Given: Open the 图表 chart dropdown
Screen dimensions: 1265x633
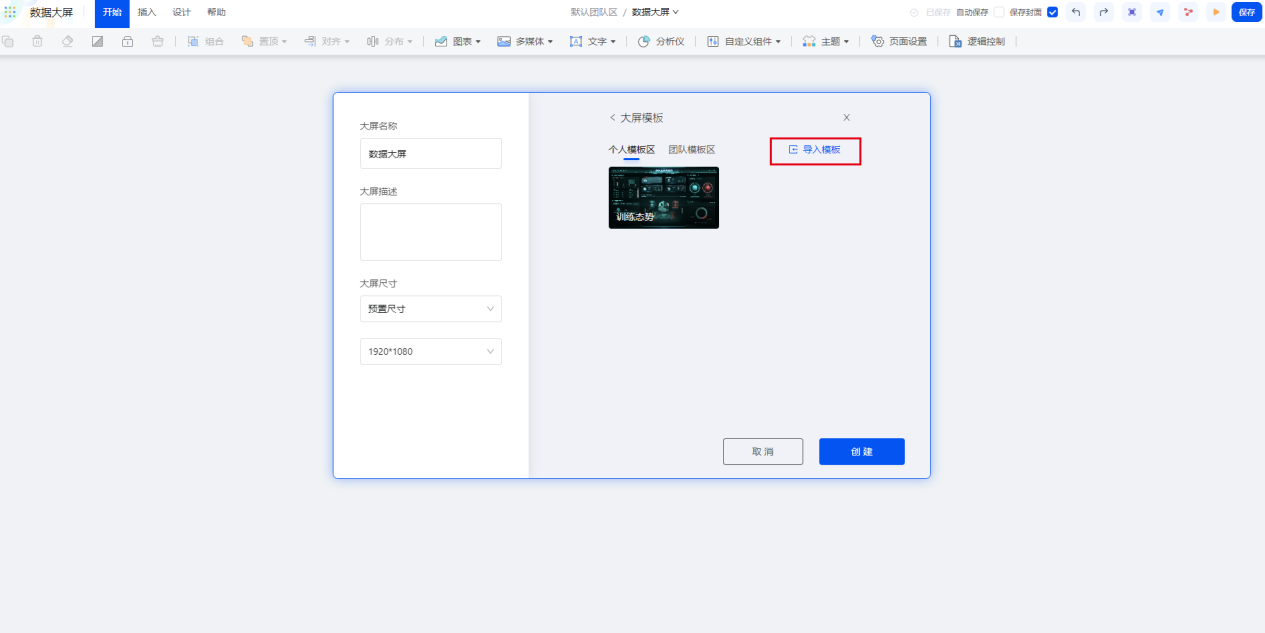Looking at the screenshot, I should coord(457,42).
